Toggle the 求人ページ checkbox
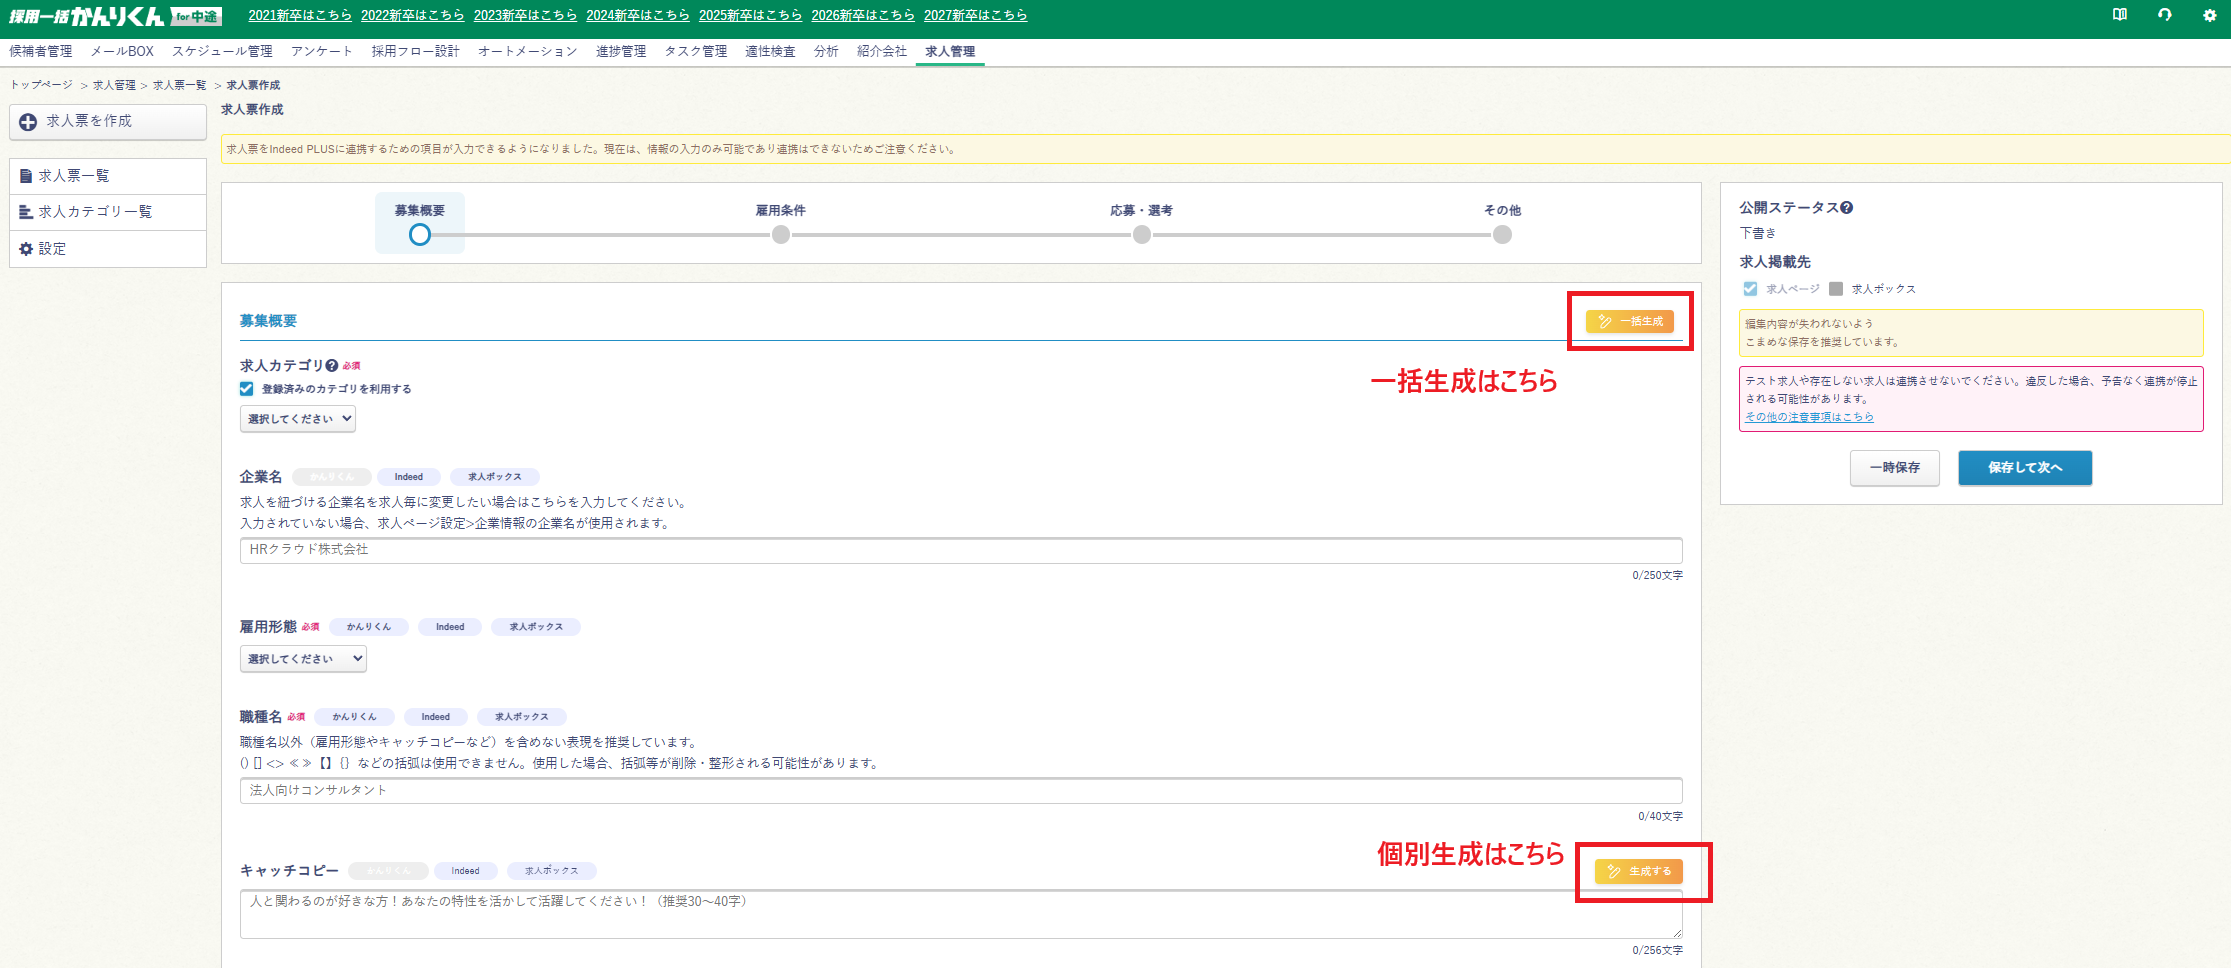Screen dimensions: 2231x968 (x=1750, y=289)
